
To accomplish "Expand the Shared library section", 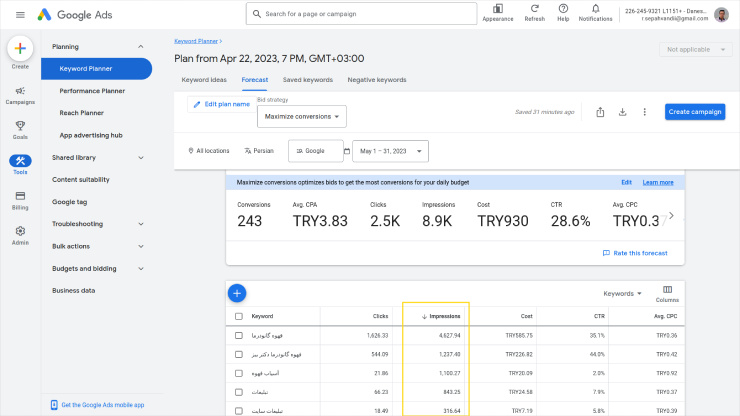I will pos(141,158).
